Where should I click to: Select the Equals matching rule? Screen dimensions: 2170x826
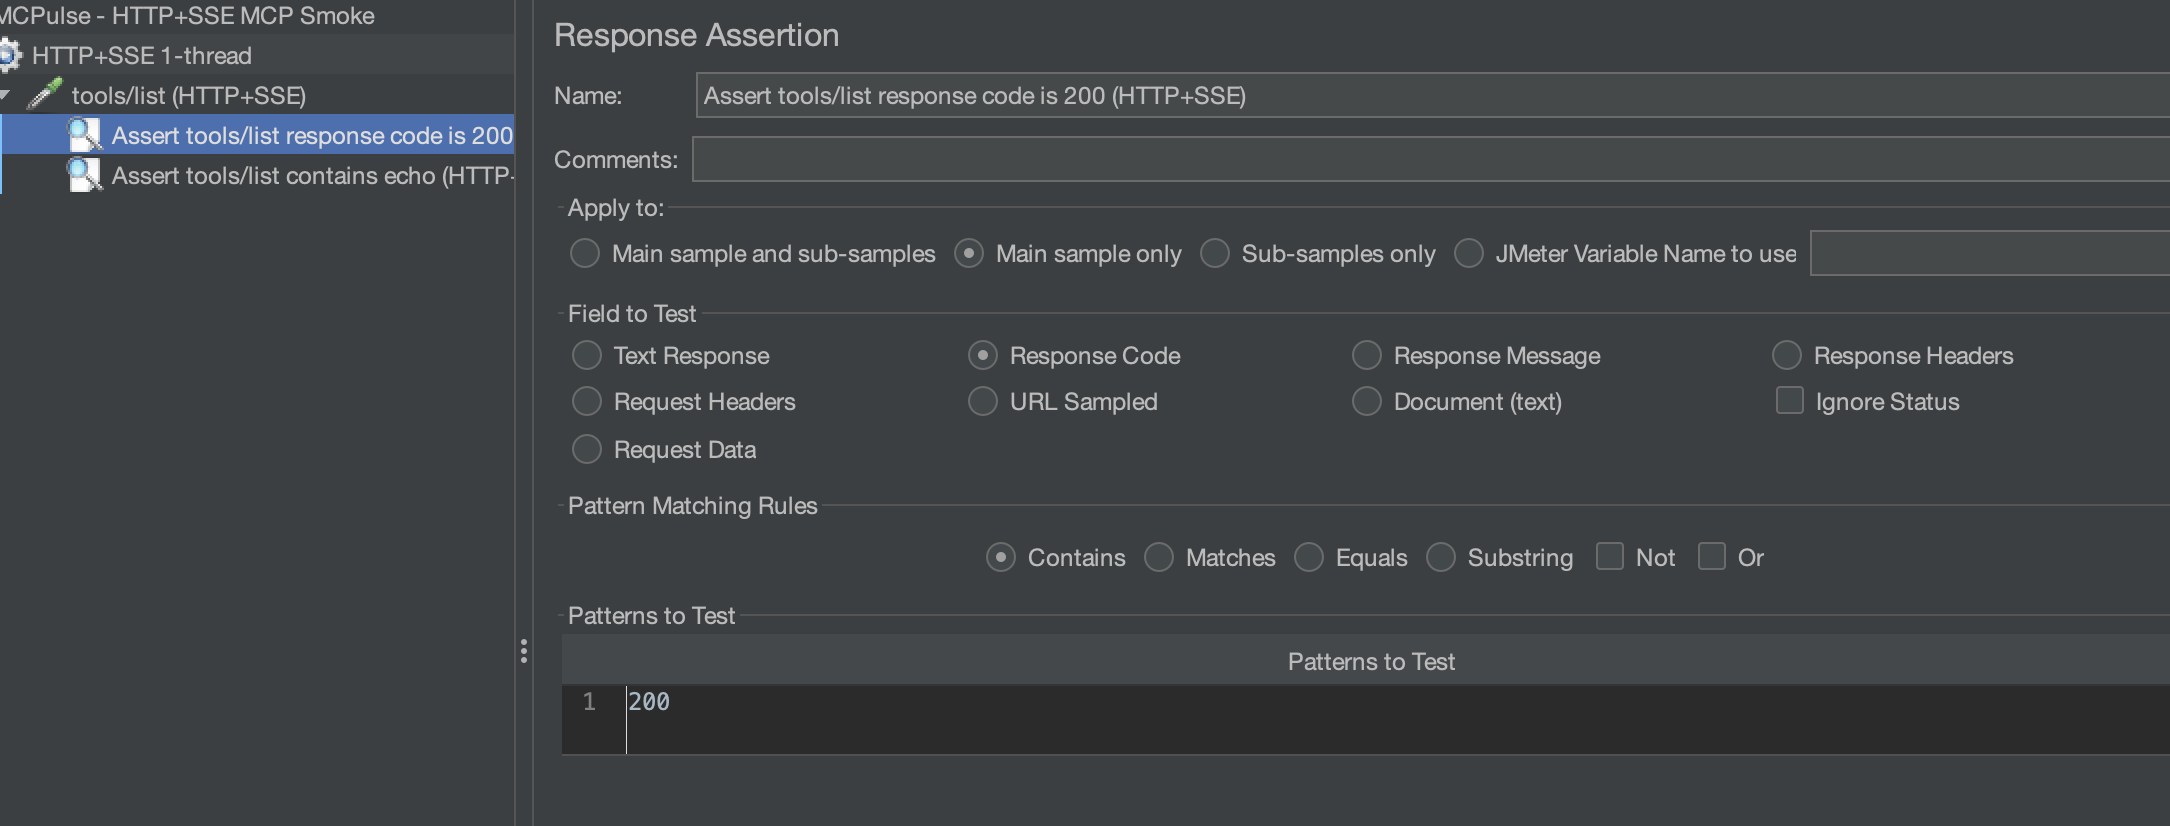click(1309, 557)
